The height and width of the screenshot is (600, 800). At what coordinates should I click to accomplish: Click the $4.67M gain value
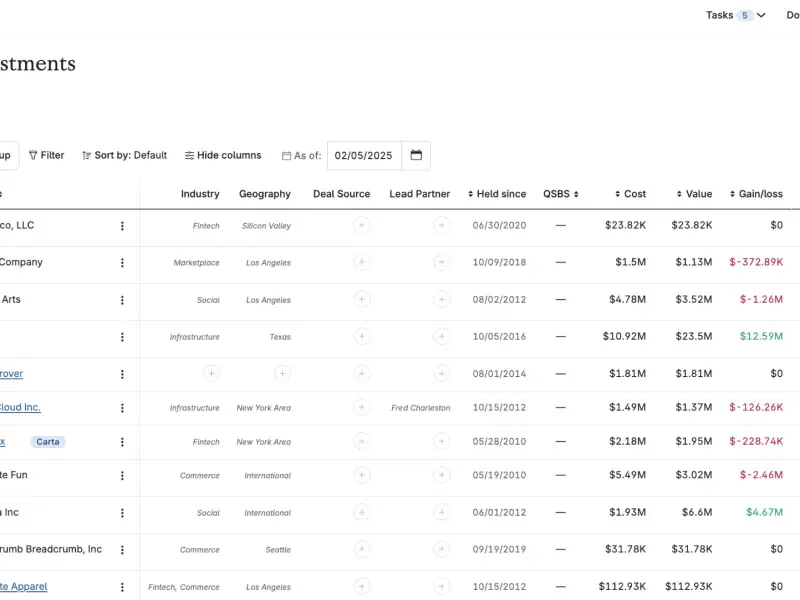pos(764,512)
